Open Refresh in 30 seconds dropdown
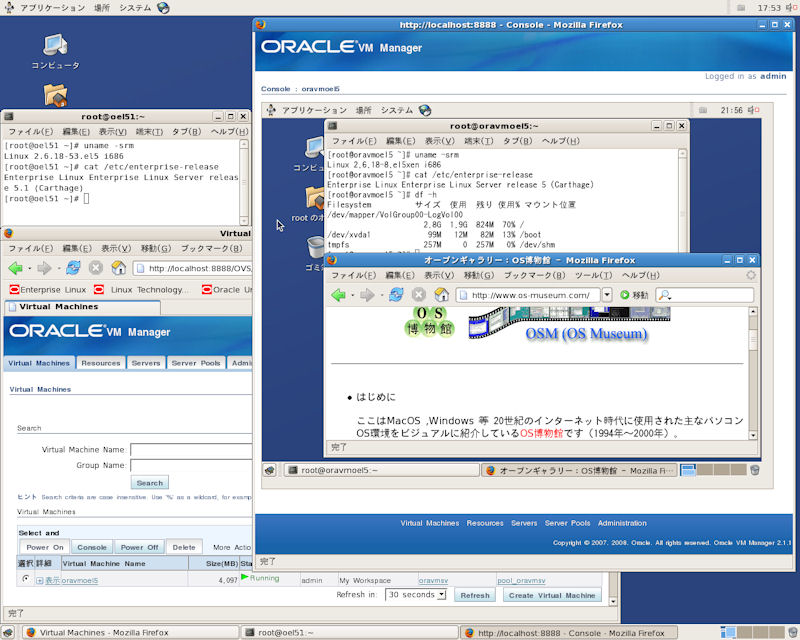800x640 pixels. pyautogui.click(x=417, y=595)
